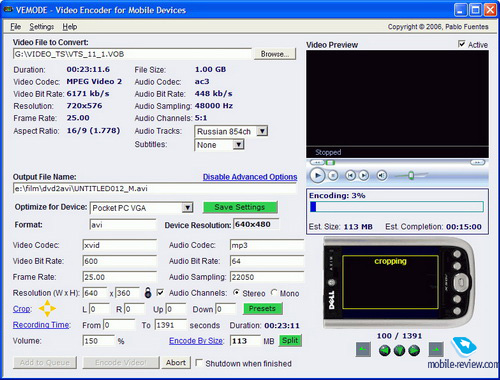Screen dimensions: 500x380
Task: Select Stereo audio channels
Action: click(236, 292)
